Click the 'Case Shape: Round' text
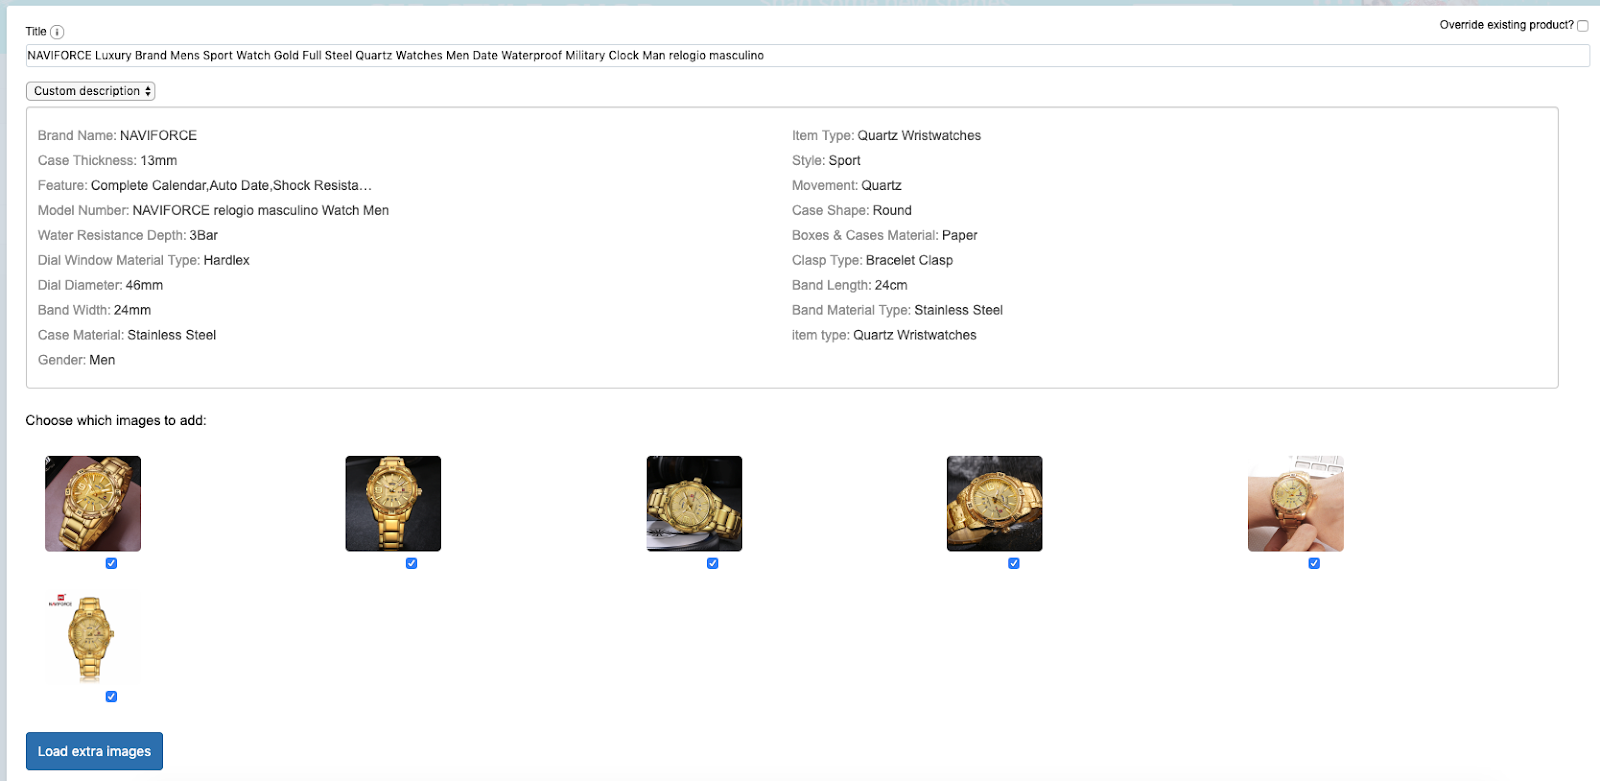Image resolution: width=1600 pixels, height=781 pixels. tap(852, 211)
